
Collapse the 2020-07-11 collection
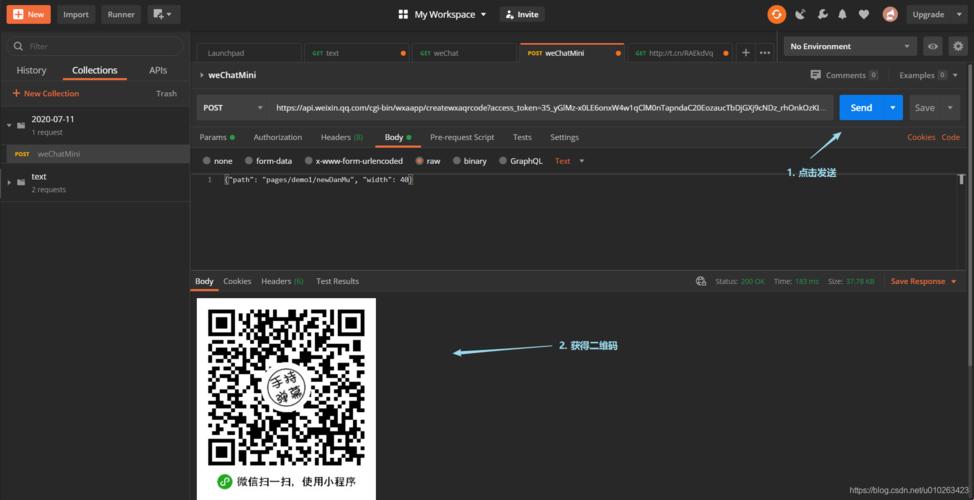9,125
